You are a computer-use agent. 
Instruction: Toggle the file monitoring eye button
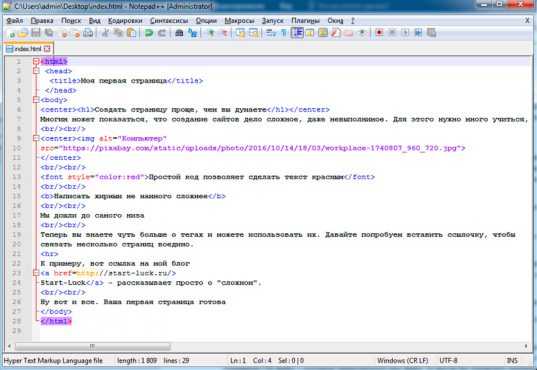[x=362, y=33]
